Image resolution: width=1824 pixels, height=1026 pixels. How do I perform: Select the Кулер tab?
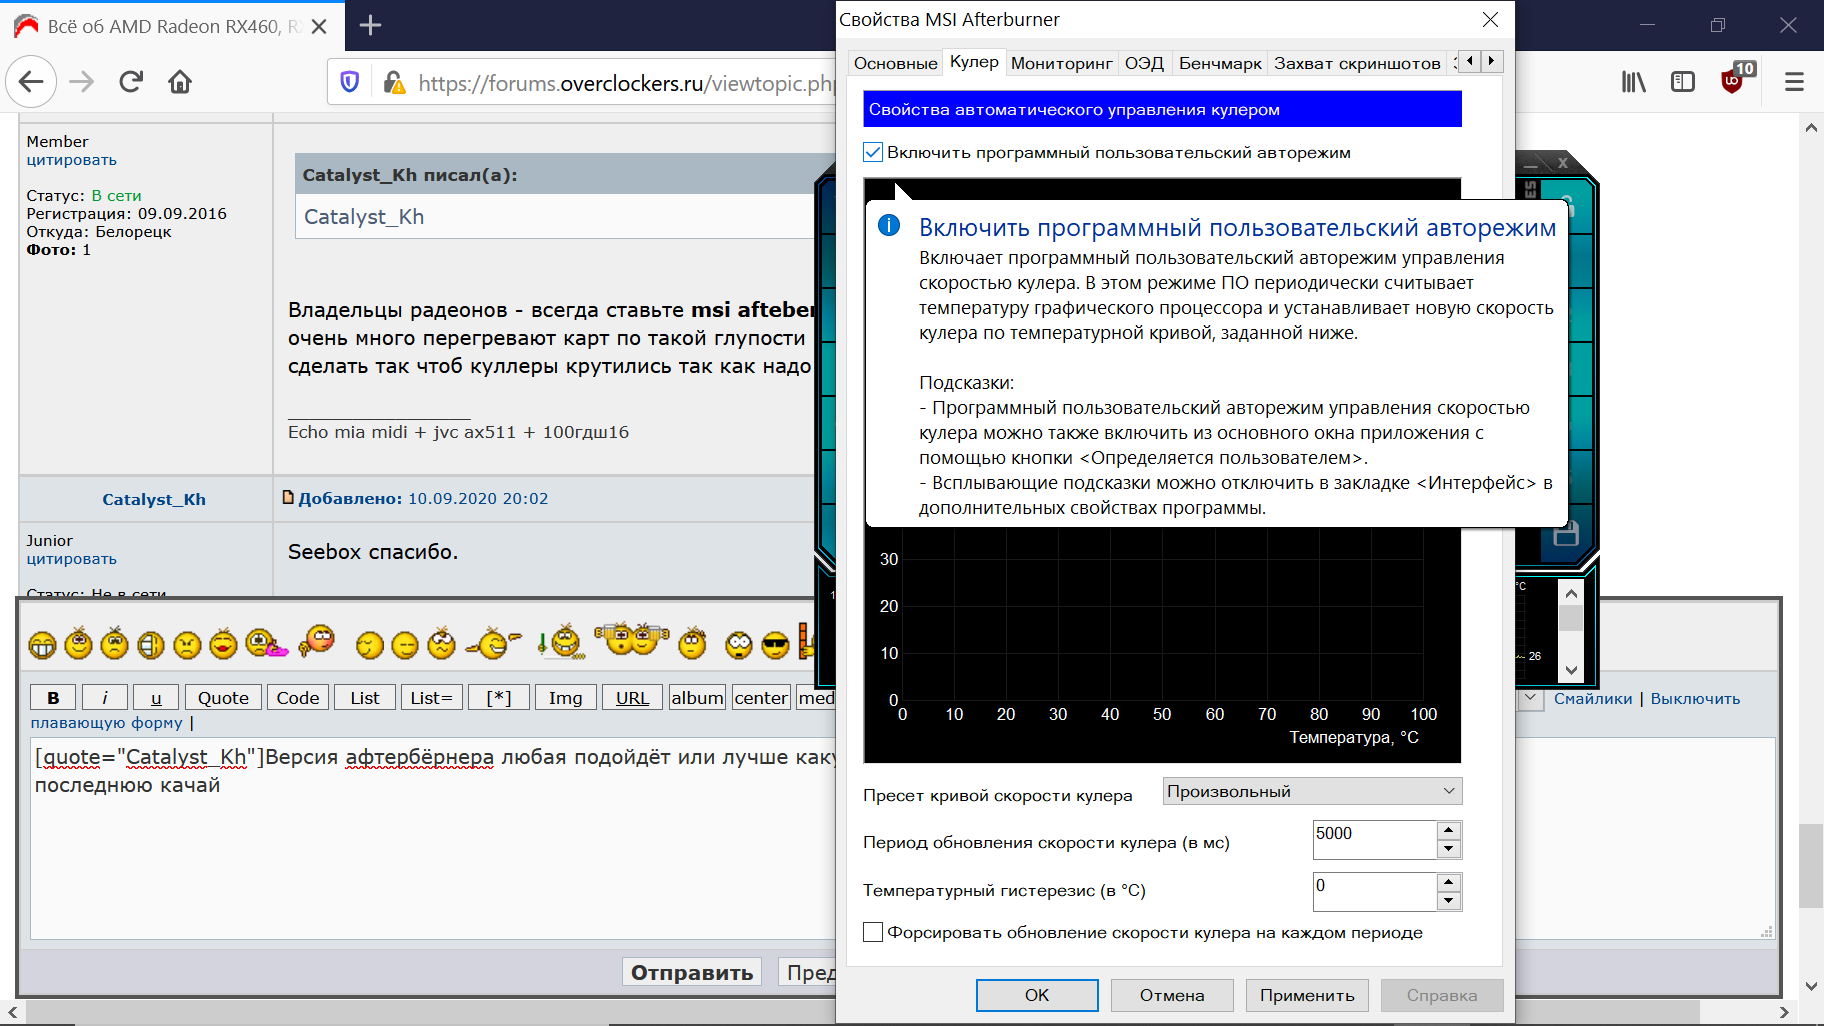coord(974,61)
